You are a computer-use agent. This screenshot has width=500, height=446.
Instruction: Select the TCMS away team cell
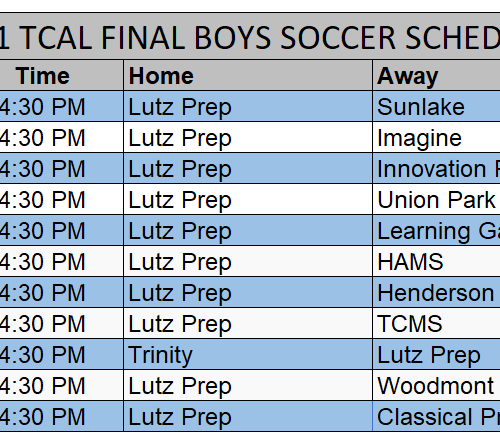pos(436,324)
